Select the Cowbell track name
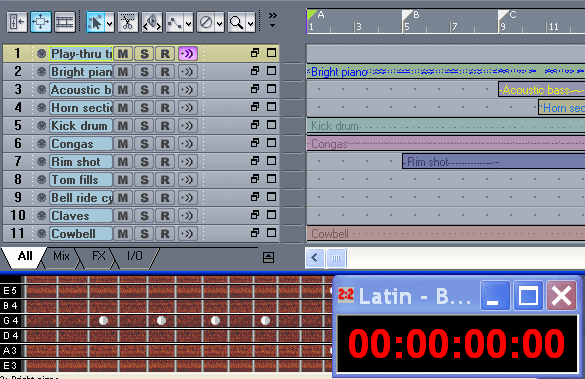Screen dimensions: 585x379 point(81,234)
